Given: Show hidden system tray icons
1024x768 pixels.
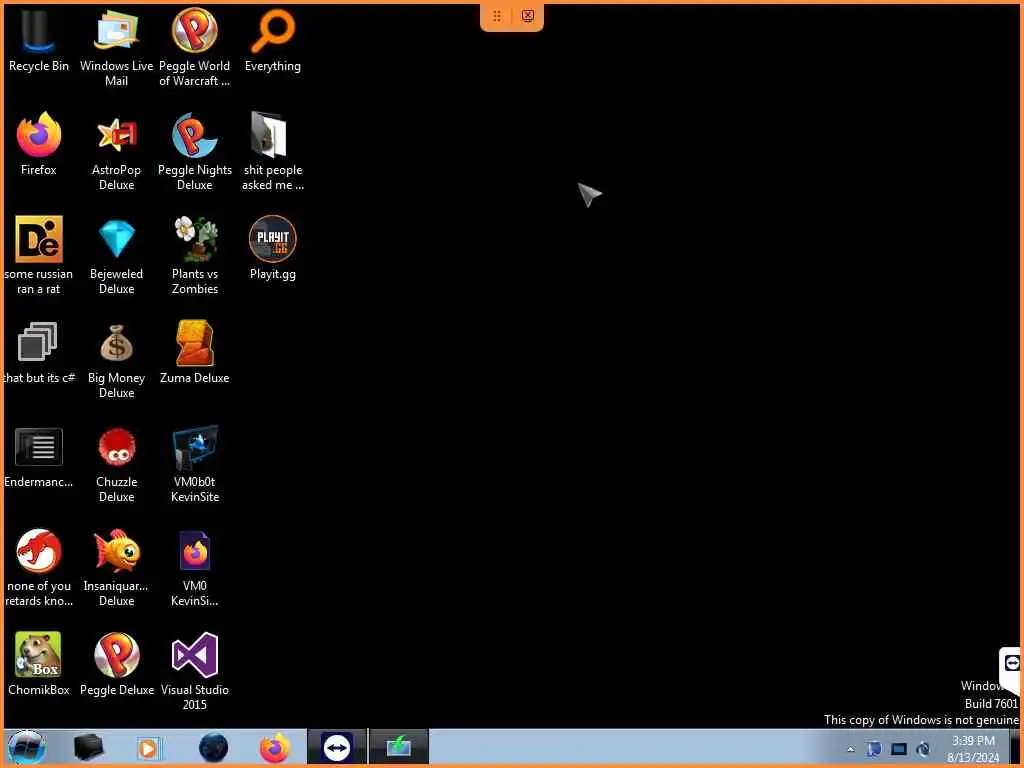Looking at the screenshot, I should (850, 749).
